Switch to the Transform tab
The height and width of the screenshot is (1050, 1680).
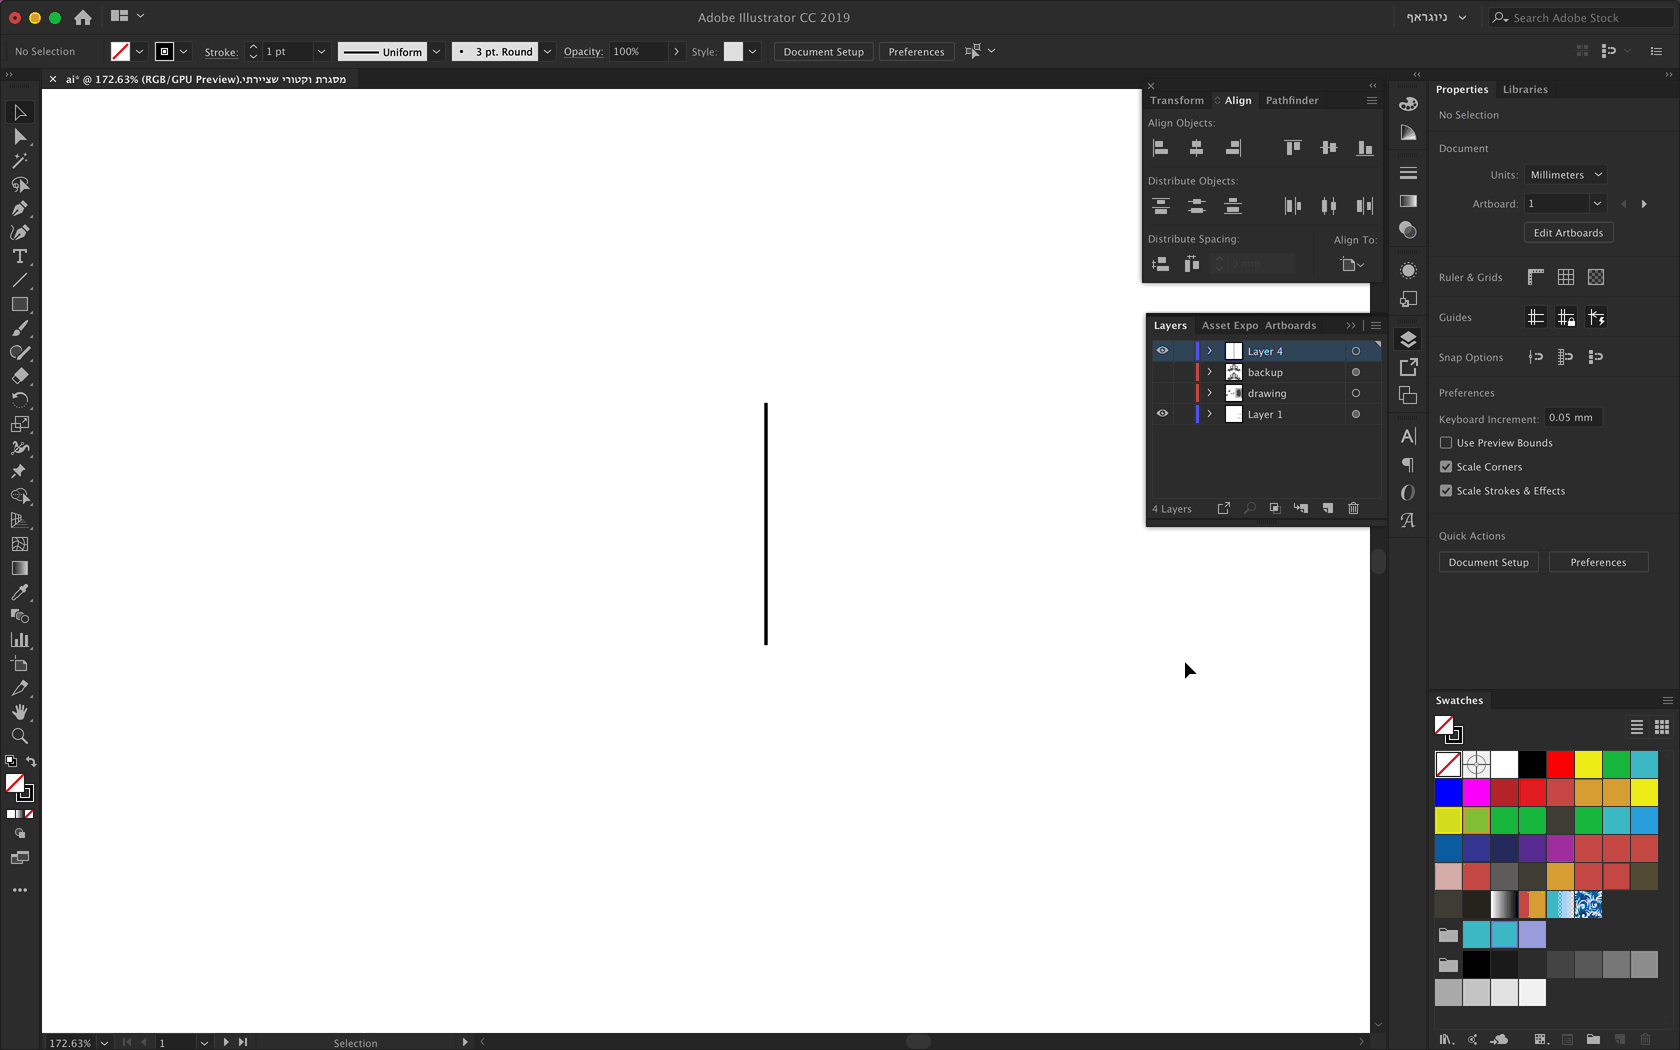1177,101
